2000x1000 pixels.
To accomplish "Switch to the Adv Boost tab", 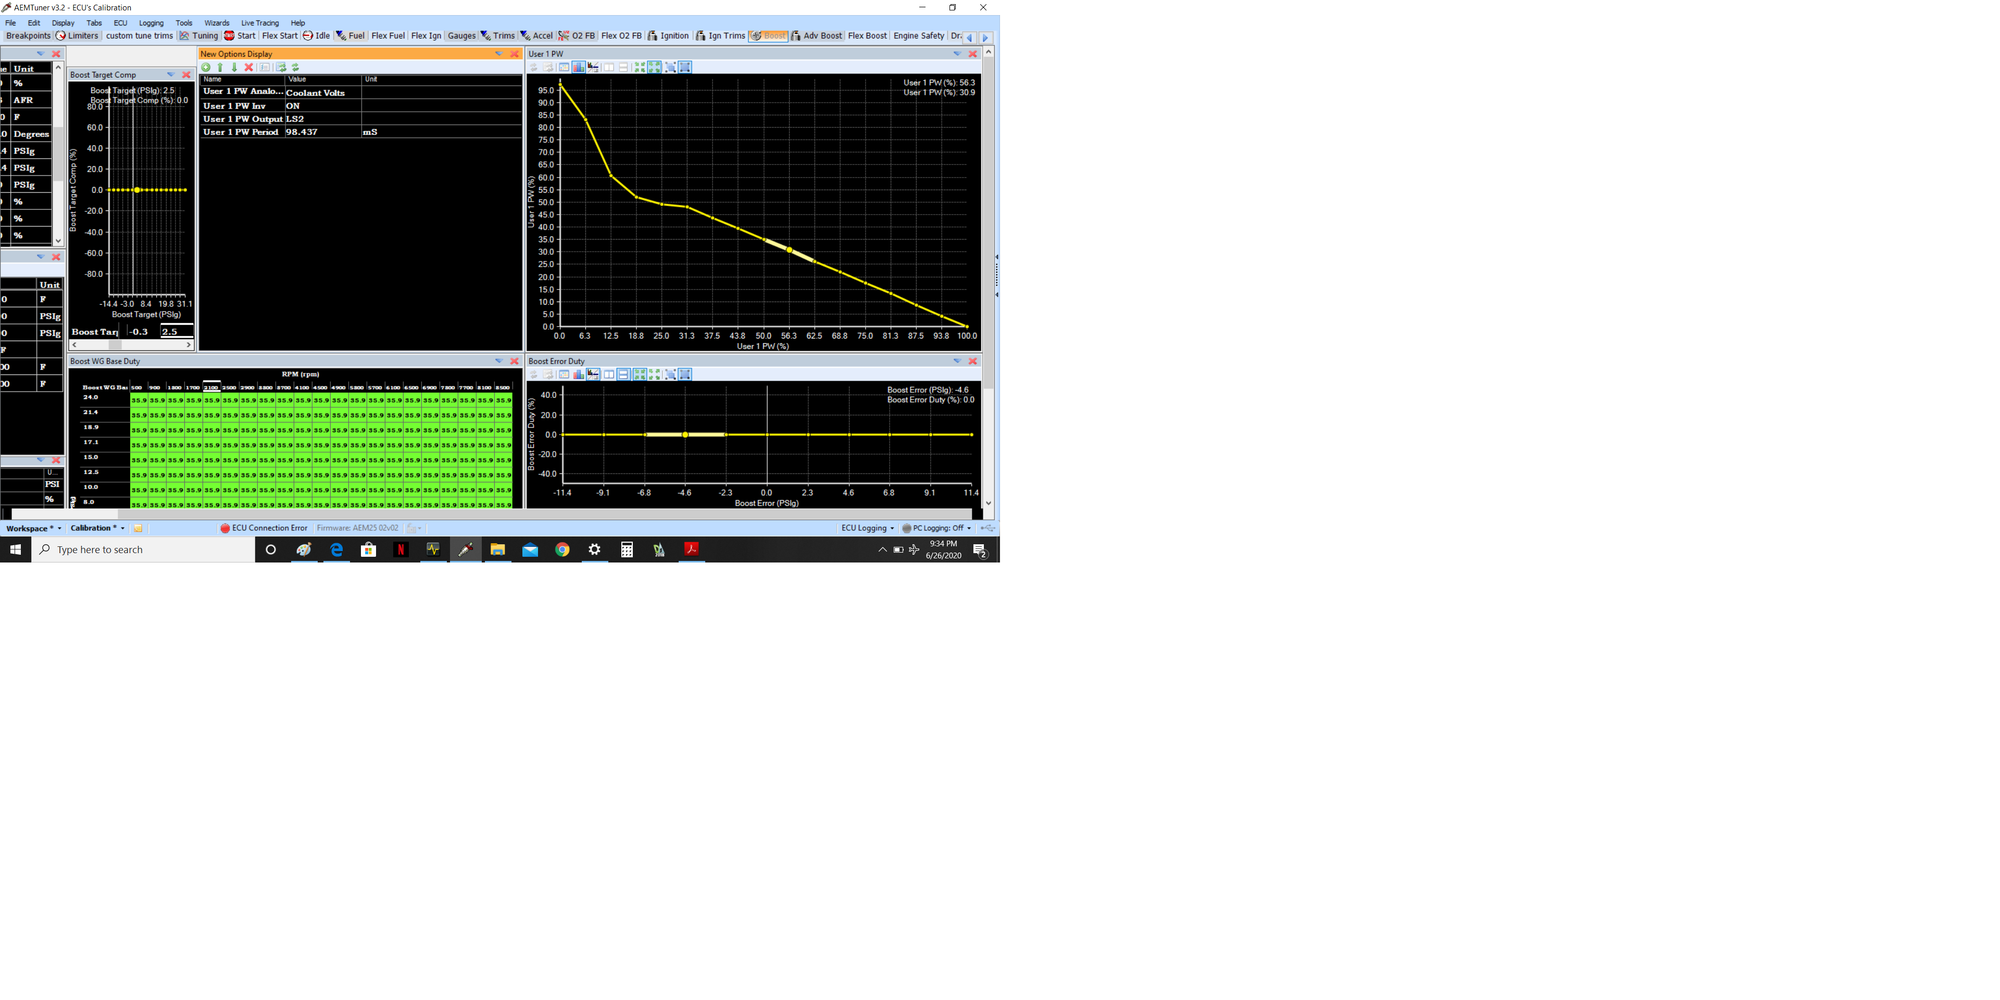I will [x=817, y=36].
